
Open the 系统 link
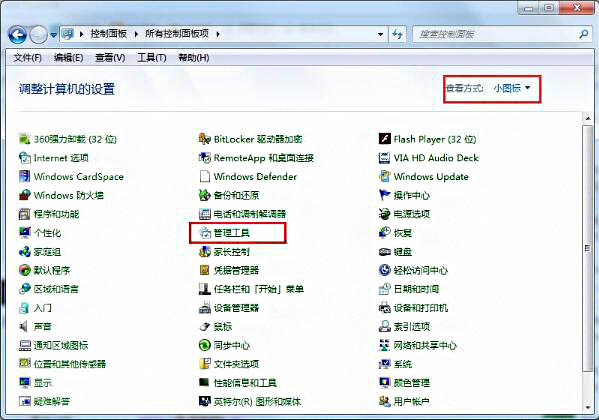click(403, 364)
